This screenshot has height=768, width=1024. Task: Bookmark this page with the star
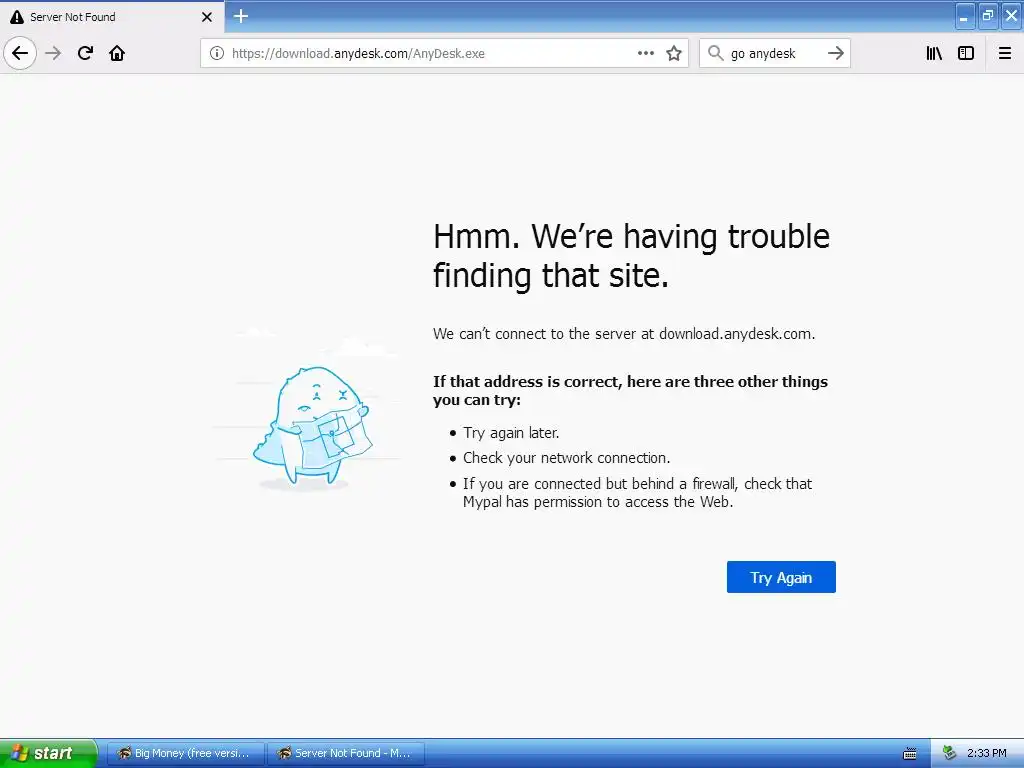[674, 53]
